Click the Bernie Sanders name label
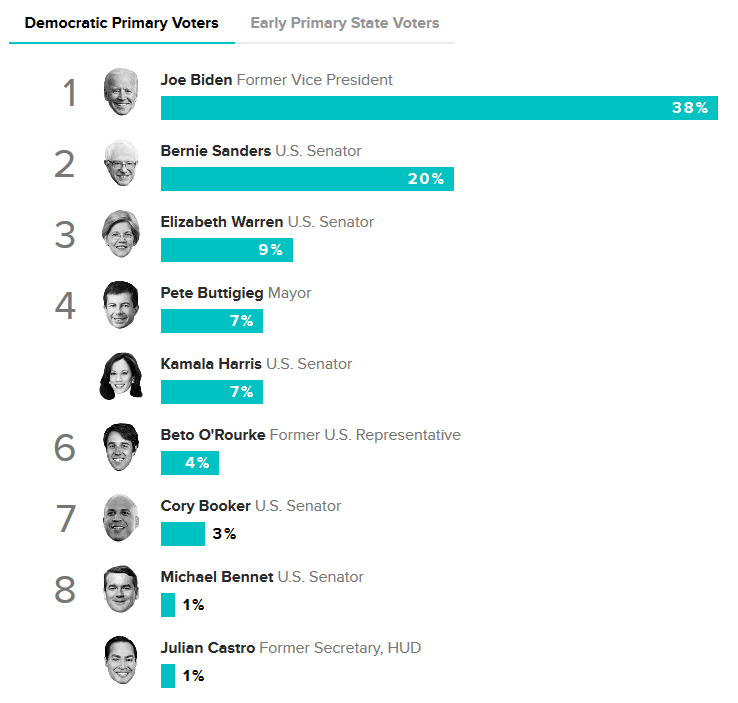738x703 pixels. tap(216, 151)
